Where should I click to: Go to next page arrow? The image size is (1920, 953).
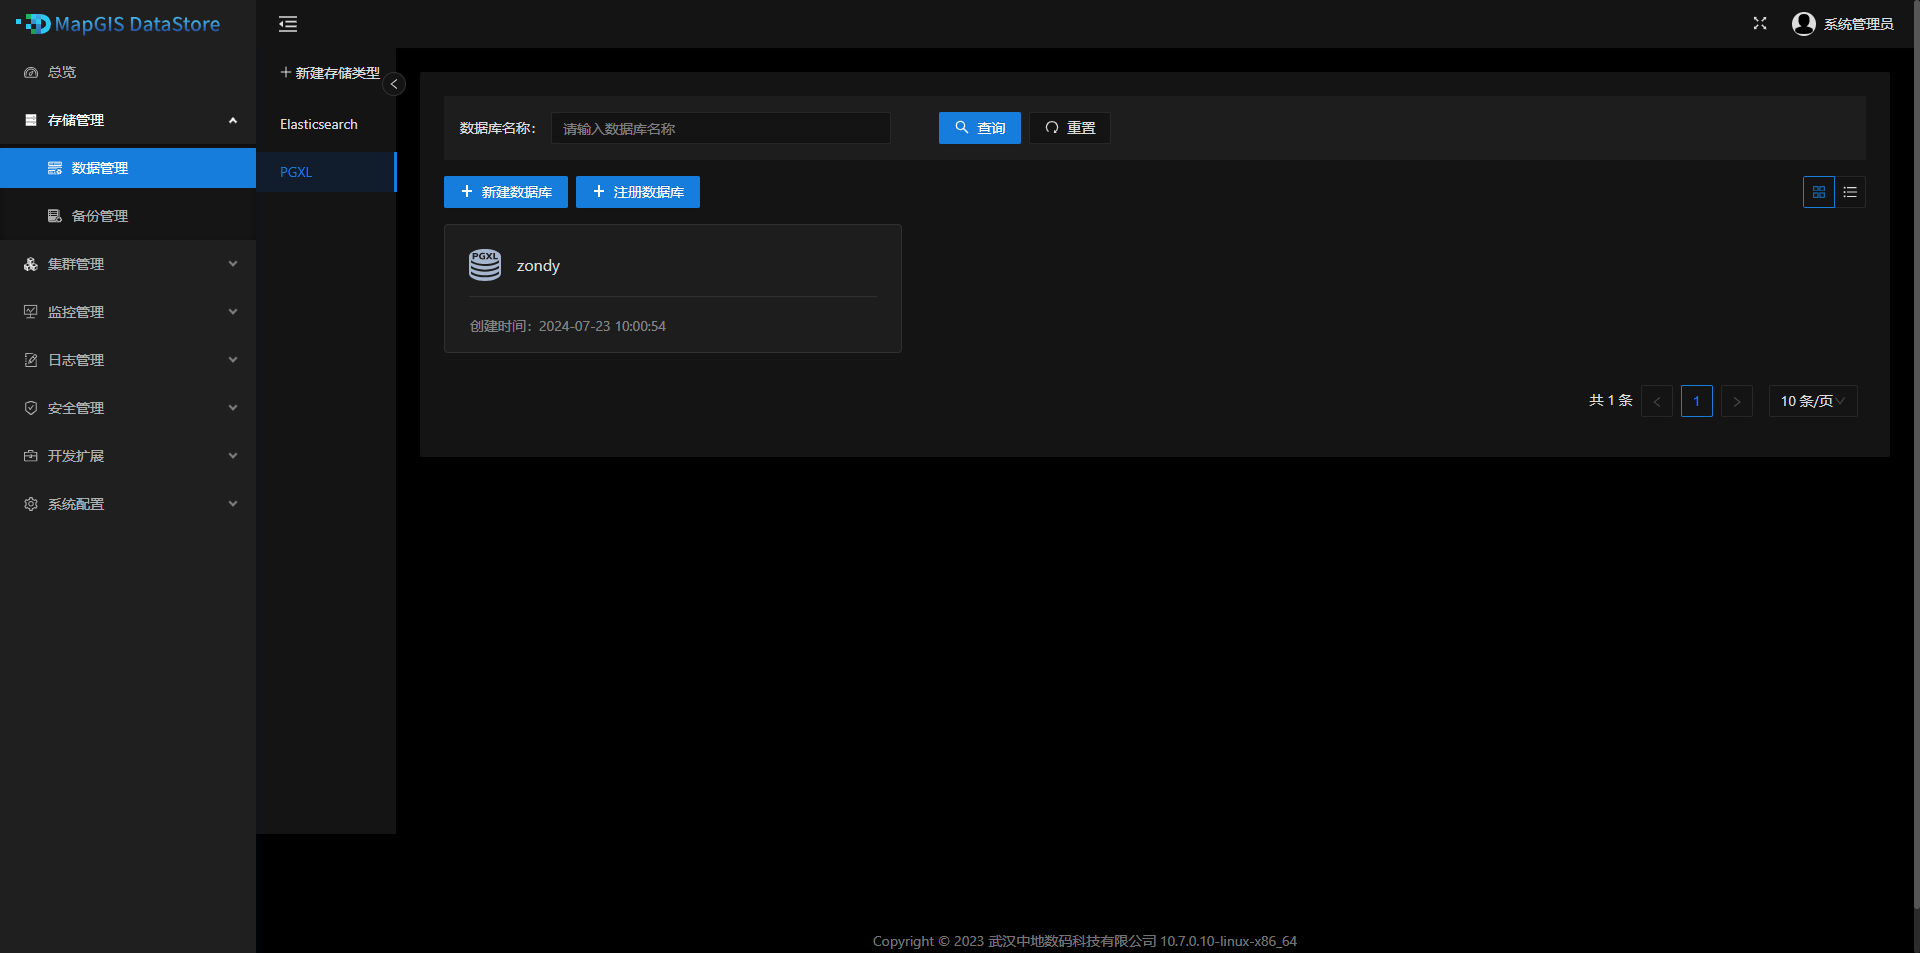pos(1737,401)
